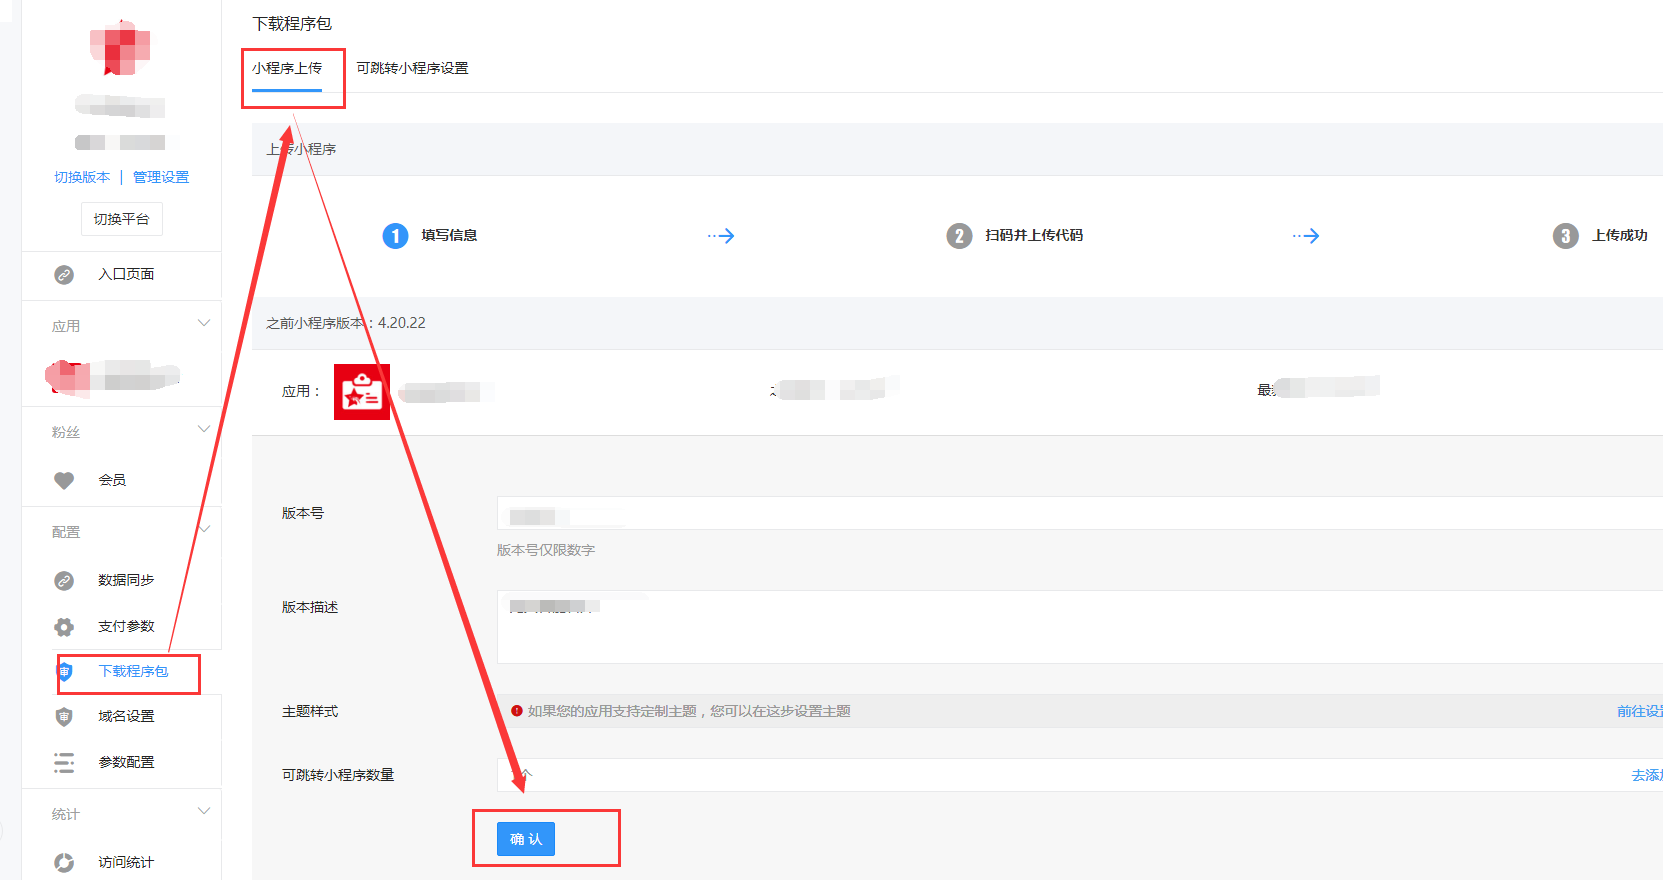Click the heart icon next to 会员
This screenshot has height=880, width=1663.
pos(64,481)
